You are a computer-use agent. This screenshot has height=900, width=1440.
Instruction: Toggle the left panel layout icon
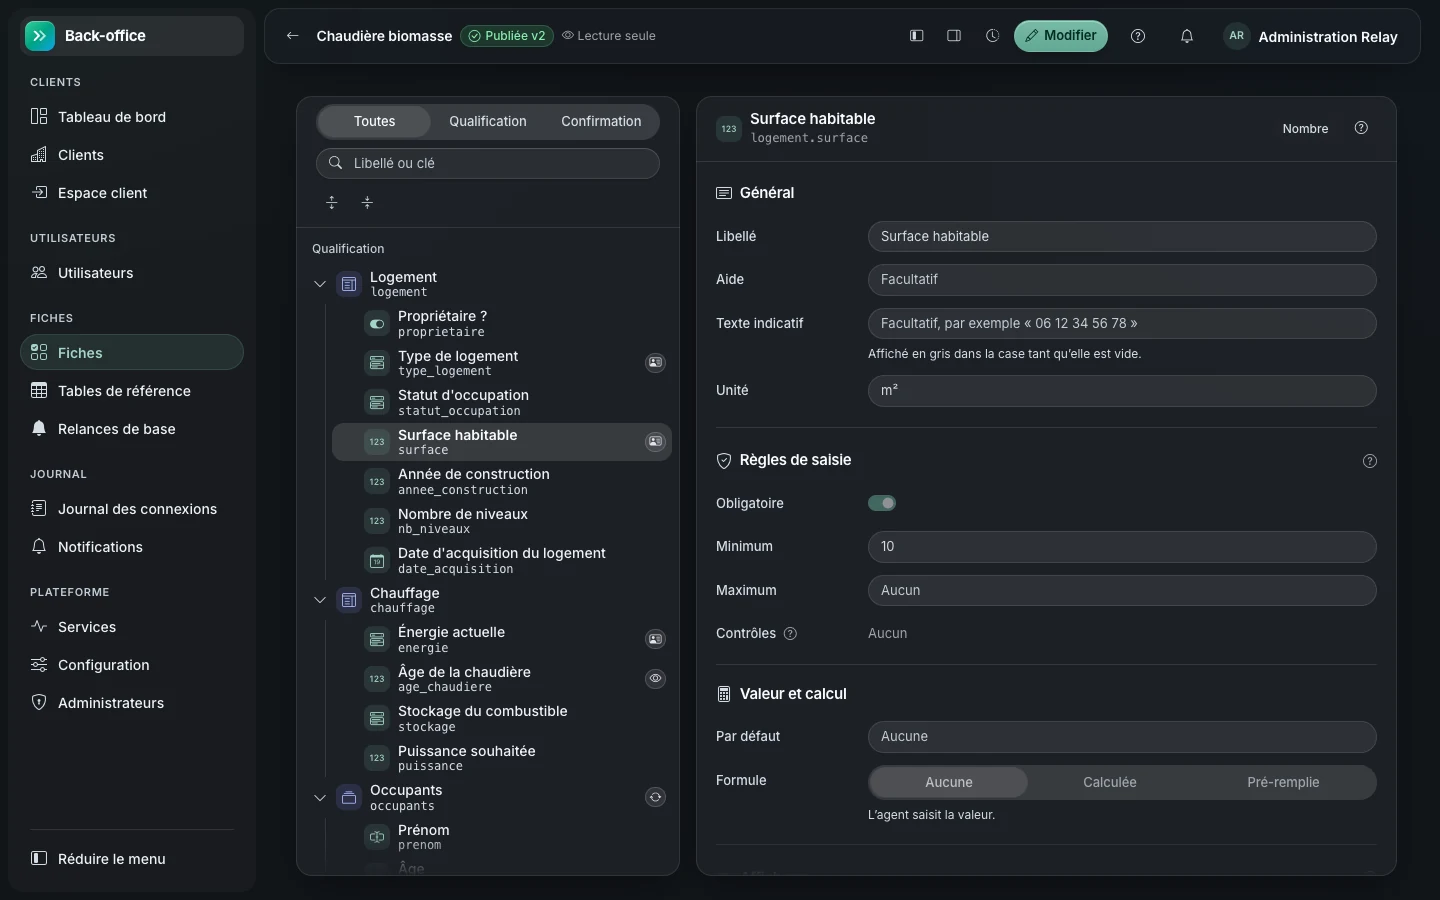916,36
